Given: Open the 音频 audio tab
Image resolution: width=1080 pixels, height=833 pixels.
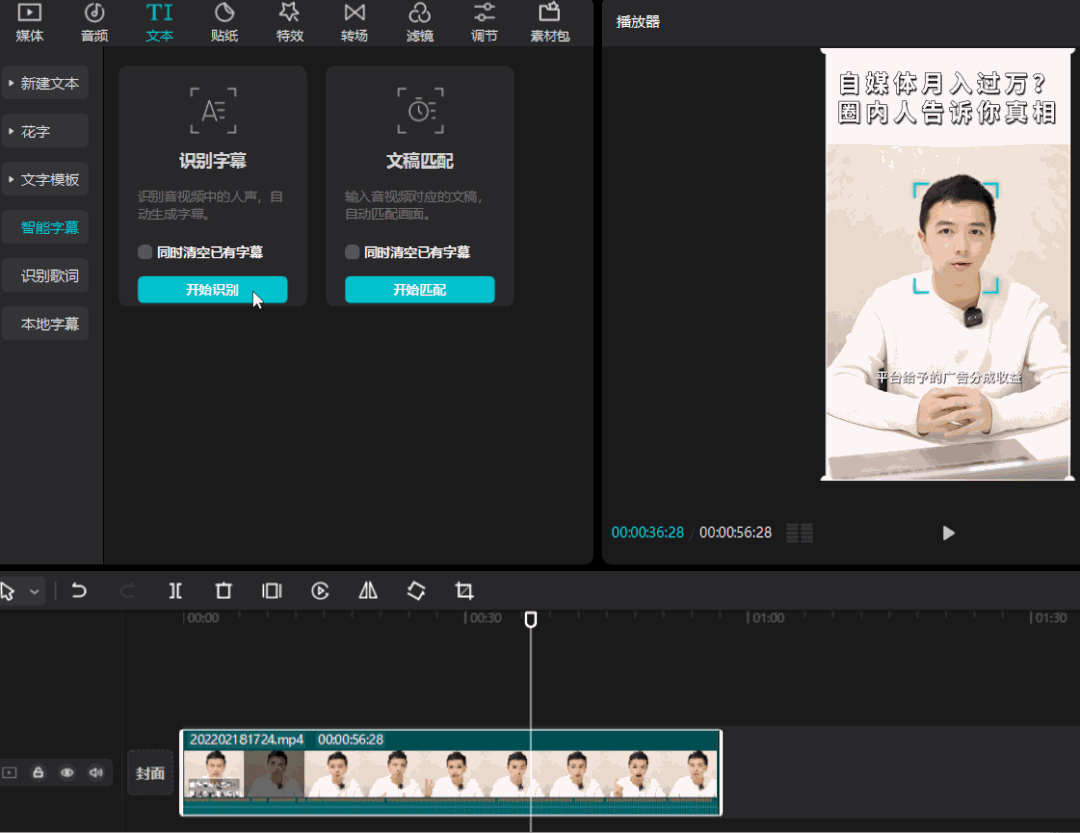Looking at the screenshot, I should coord(94,23).
